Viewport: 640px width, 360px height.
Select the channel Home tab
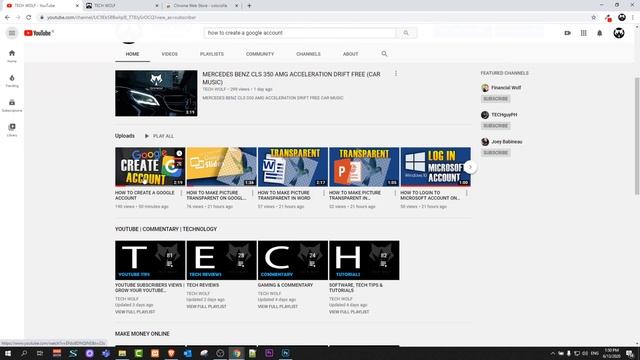coord(132,54)
